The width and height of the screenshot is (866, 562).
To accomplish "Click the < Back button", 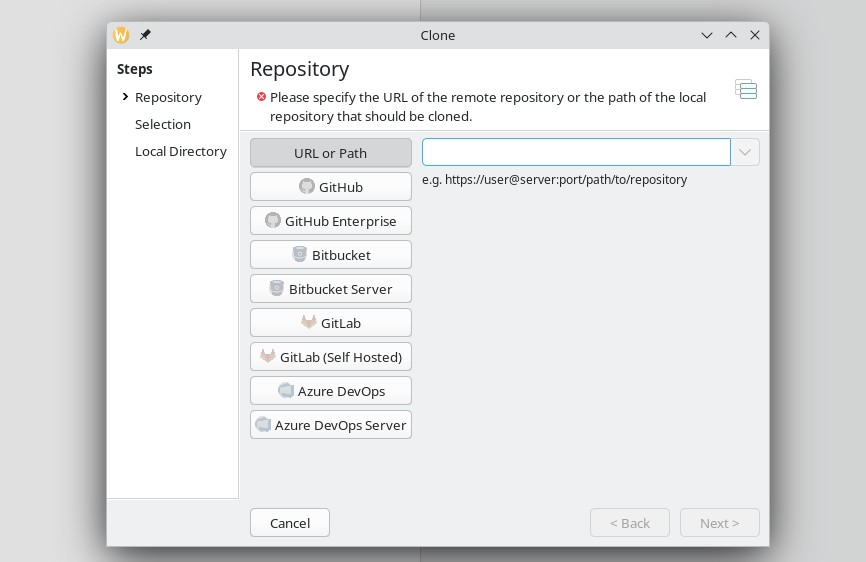I will point(630,523).
